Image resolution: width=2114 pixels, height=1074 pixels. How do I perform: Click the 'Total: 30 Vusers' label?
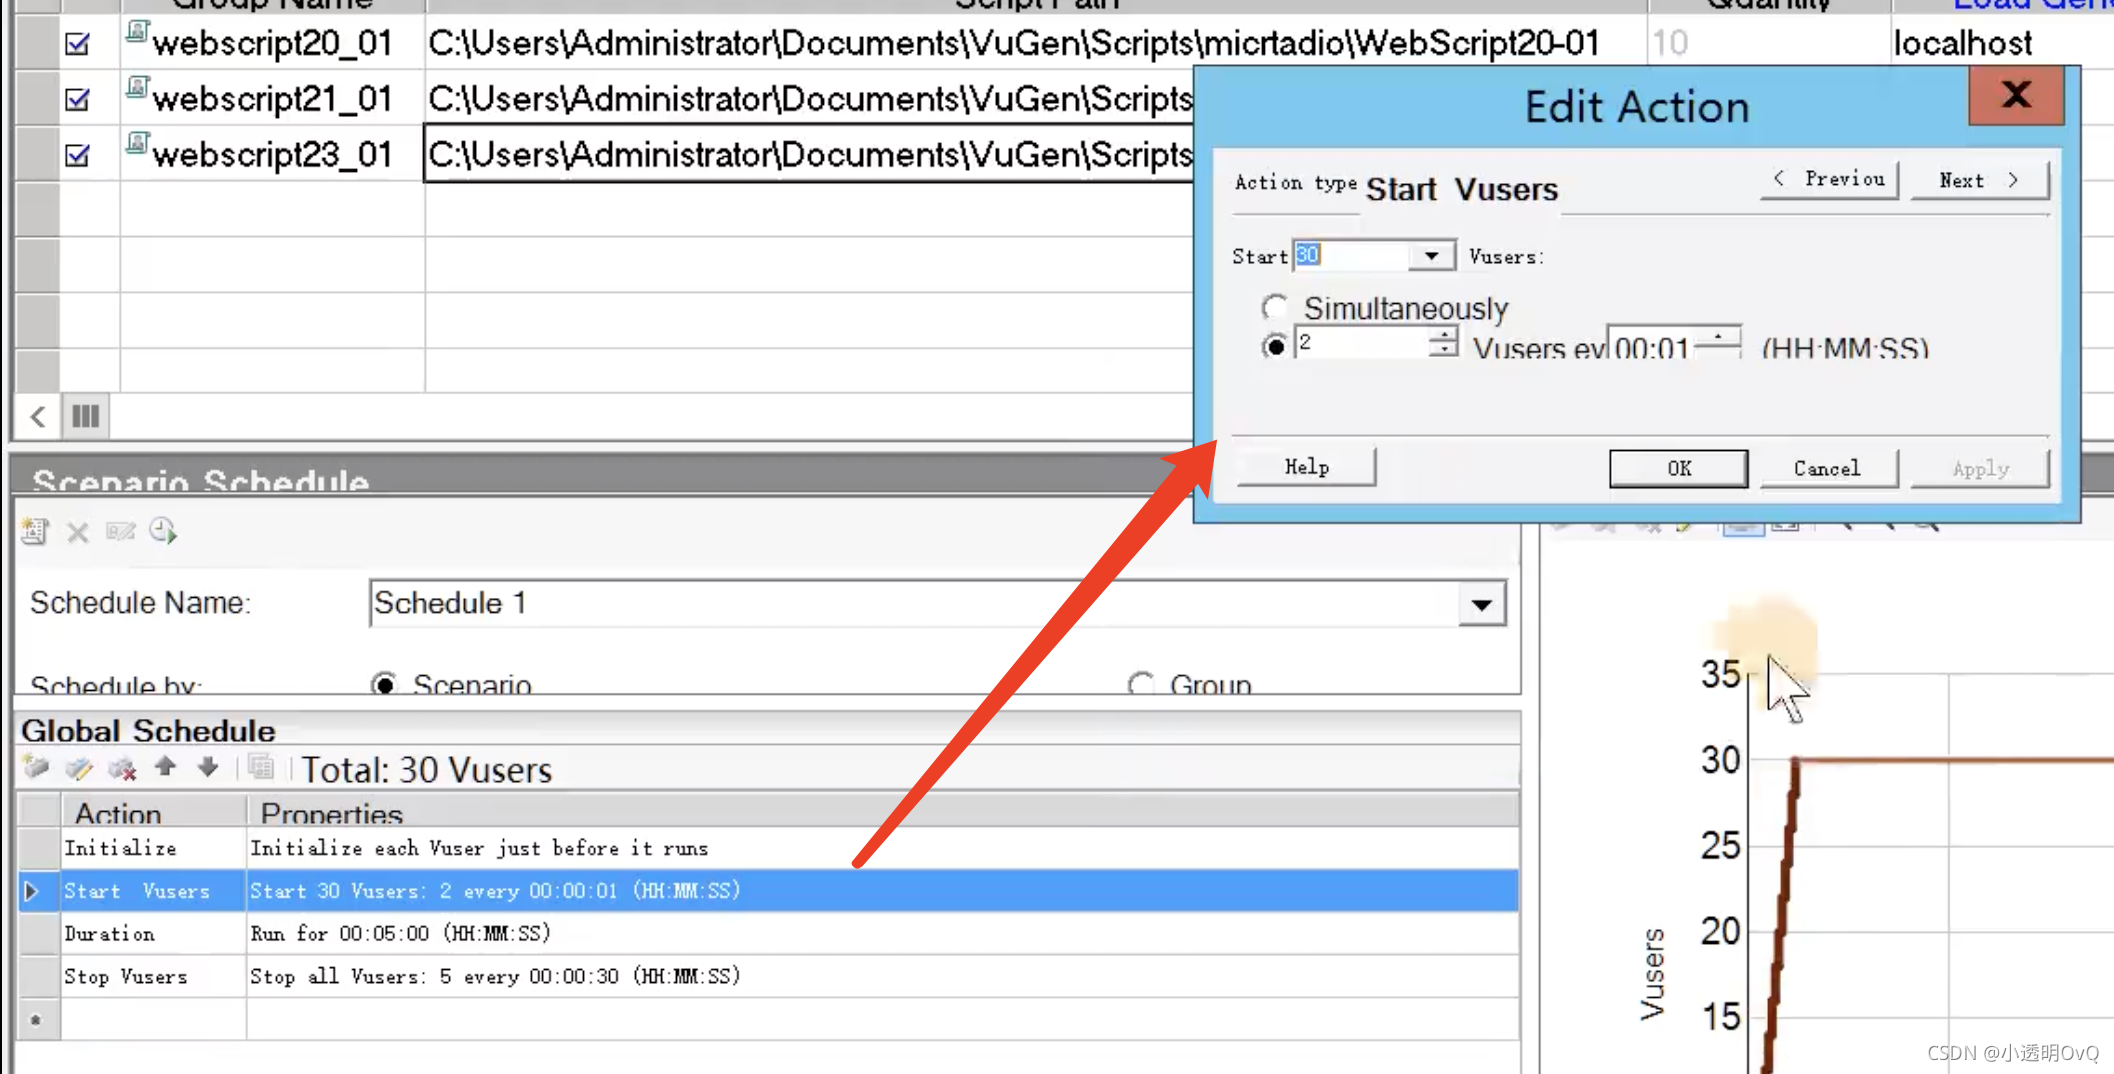point(426,770)
